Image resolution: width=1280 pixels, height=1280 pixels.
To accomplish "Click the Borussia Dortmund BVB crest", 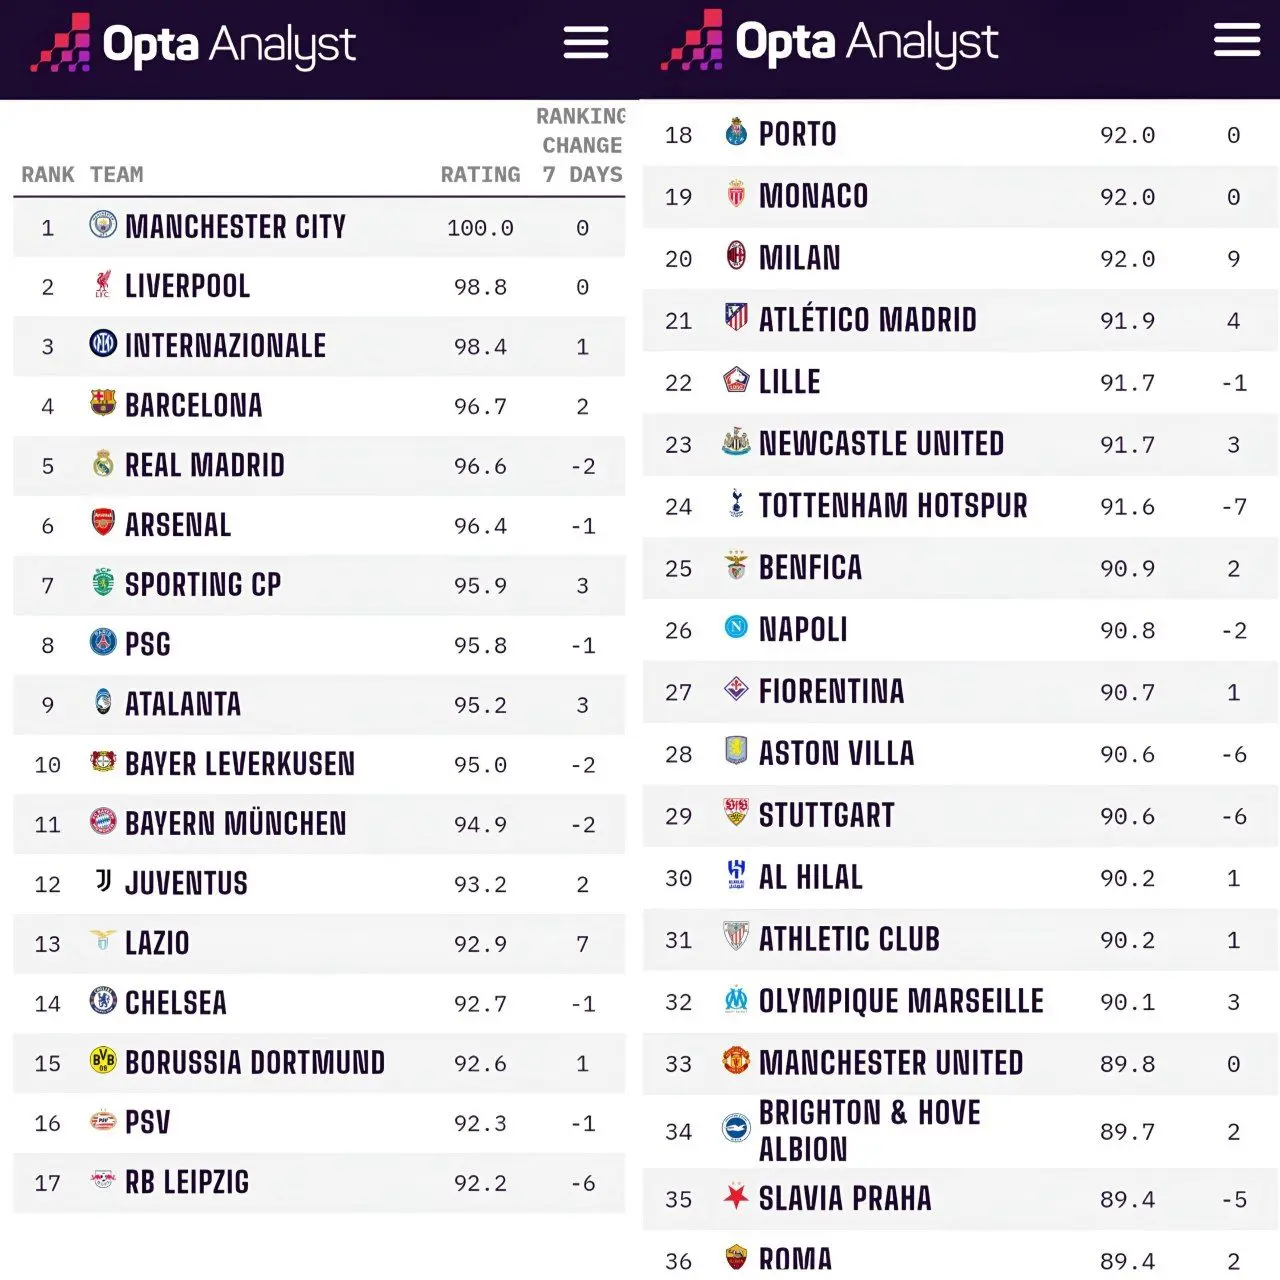I will pyautogui.click(x=103, y=1061).
